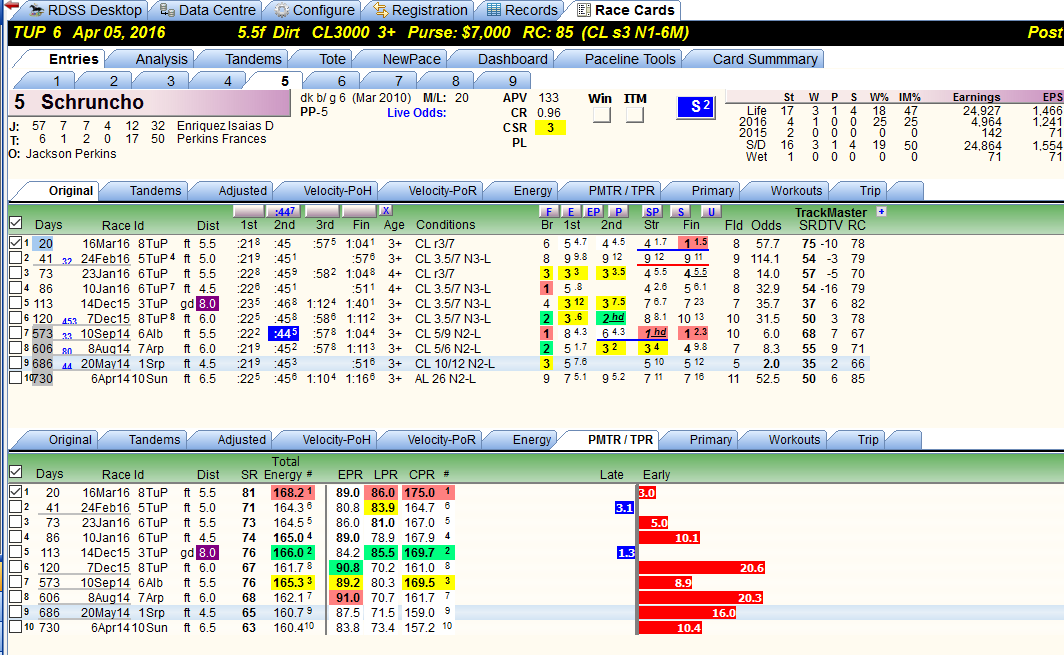
Task: Click the red arrow beside RDSS Desktop
Action: [x=12, y=6]
